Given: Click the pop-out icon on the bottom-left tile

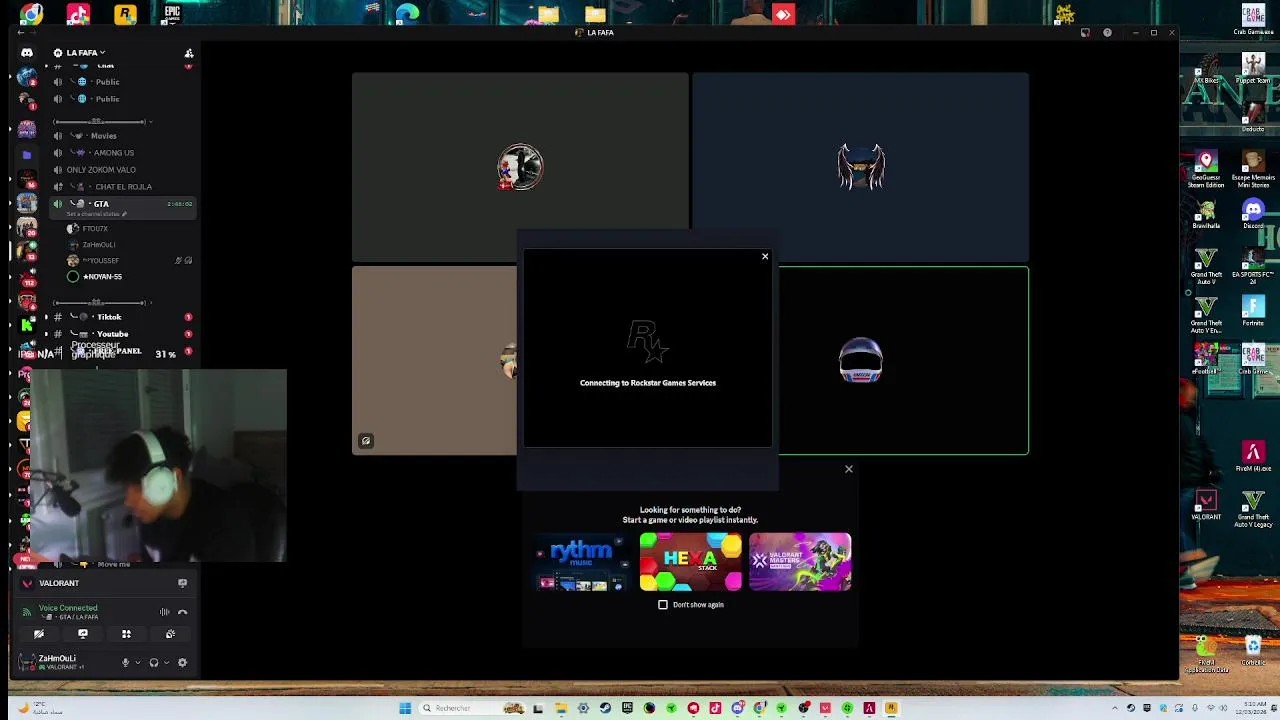Looking at the screenshot, I should (366, 441).
